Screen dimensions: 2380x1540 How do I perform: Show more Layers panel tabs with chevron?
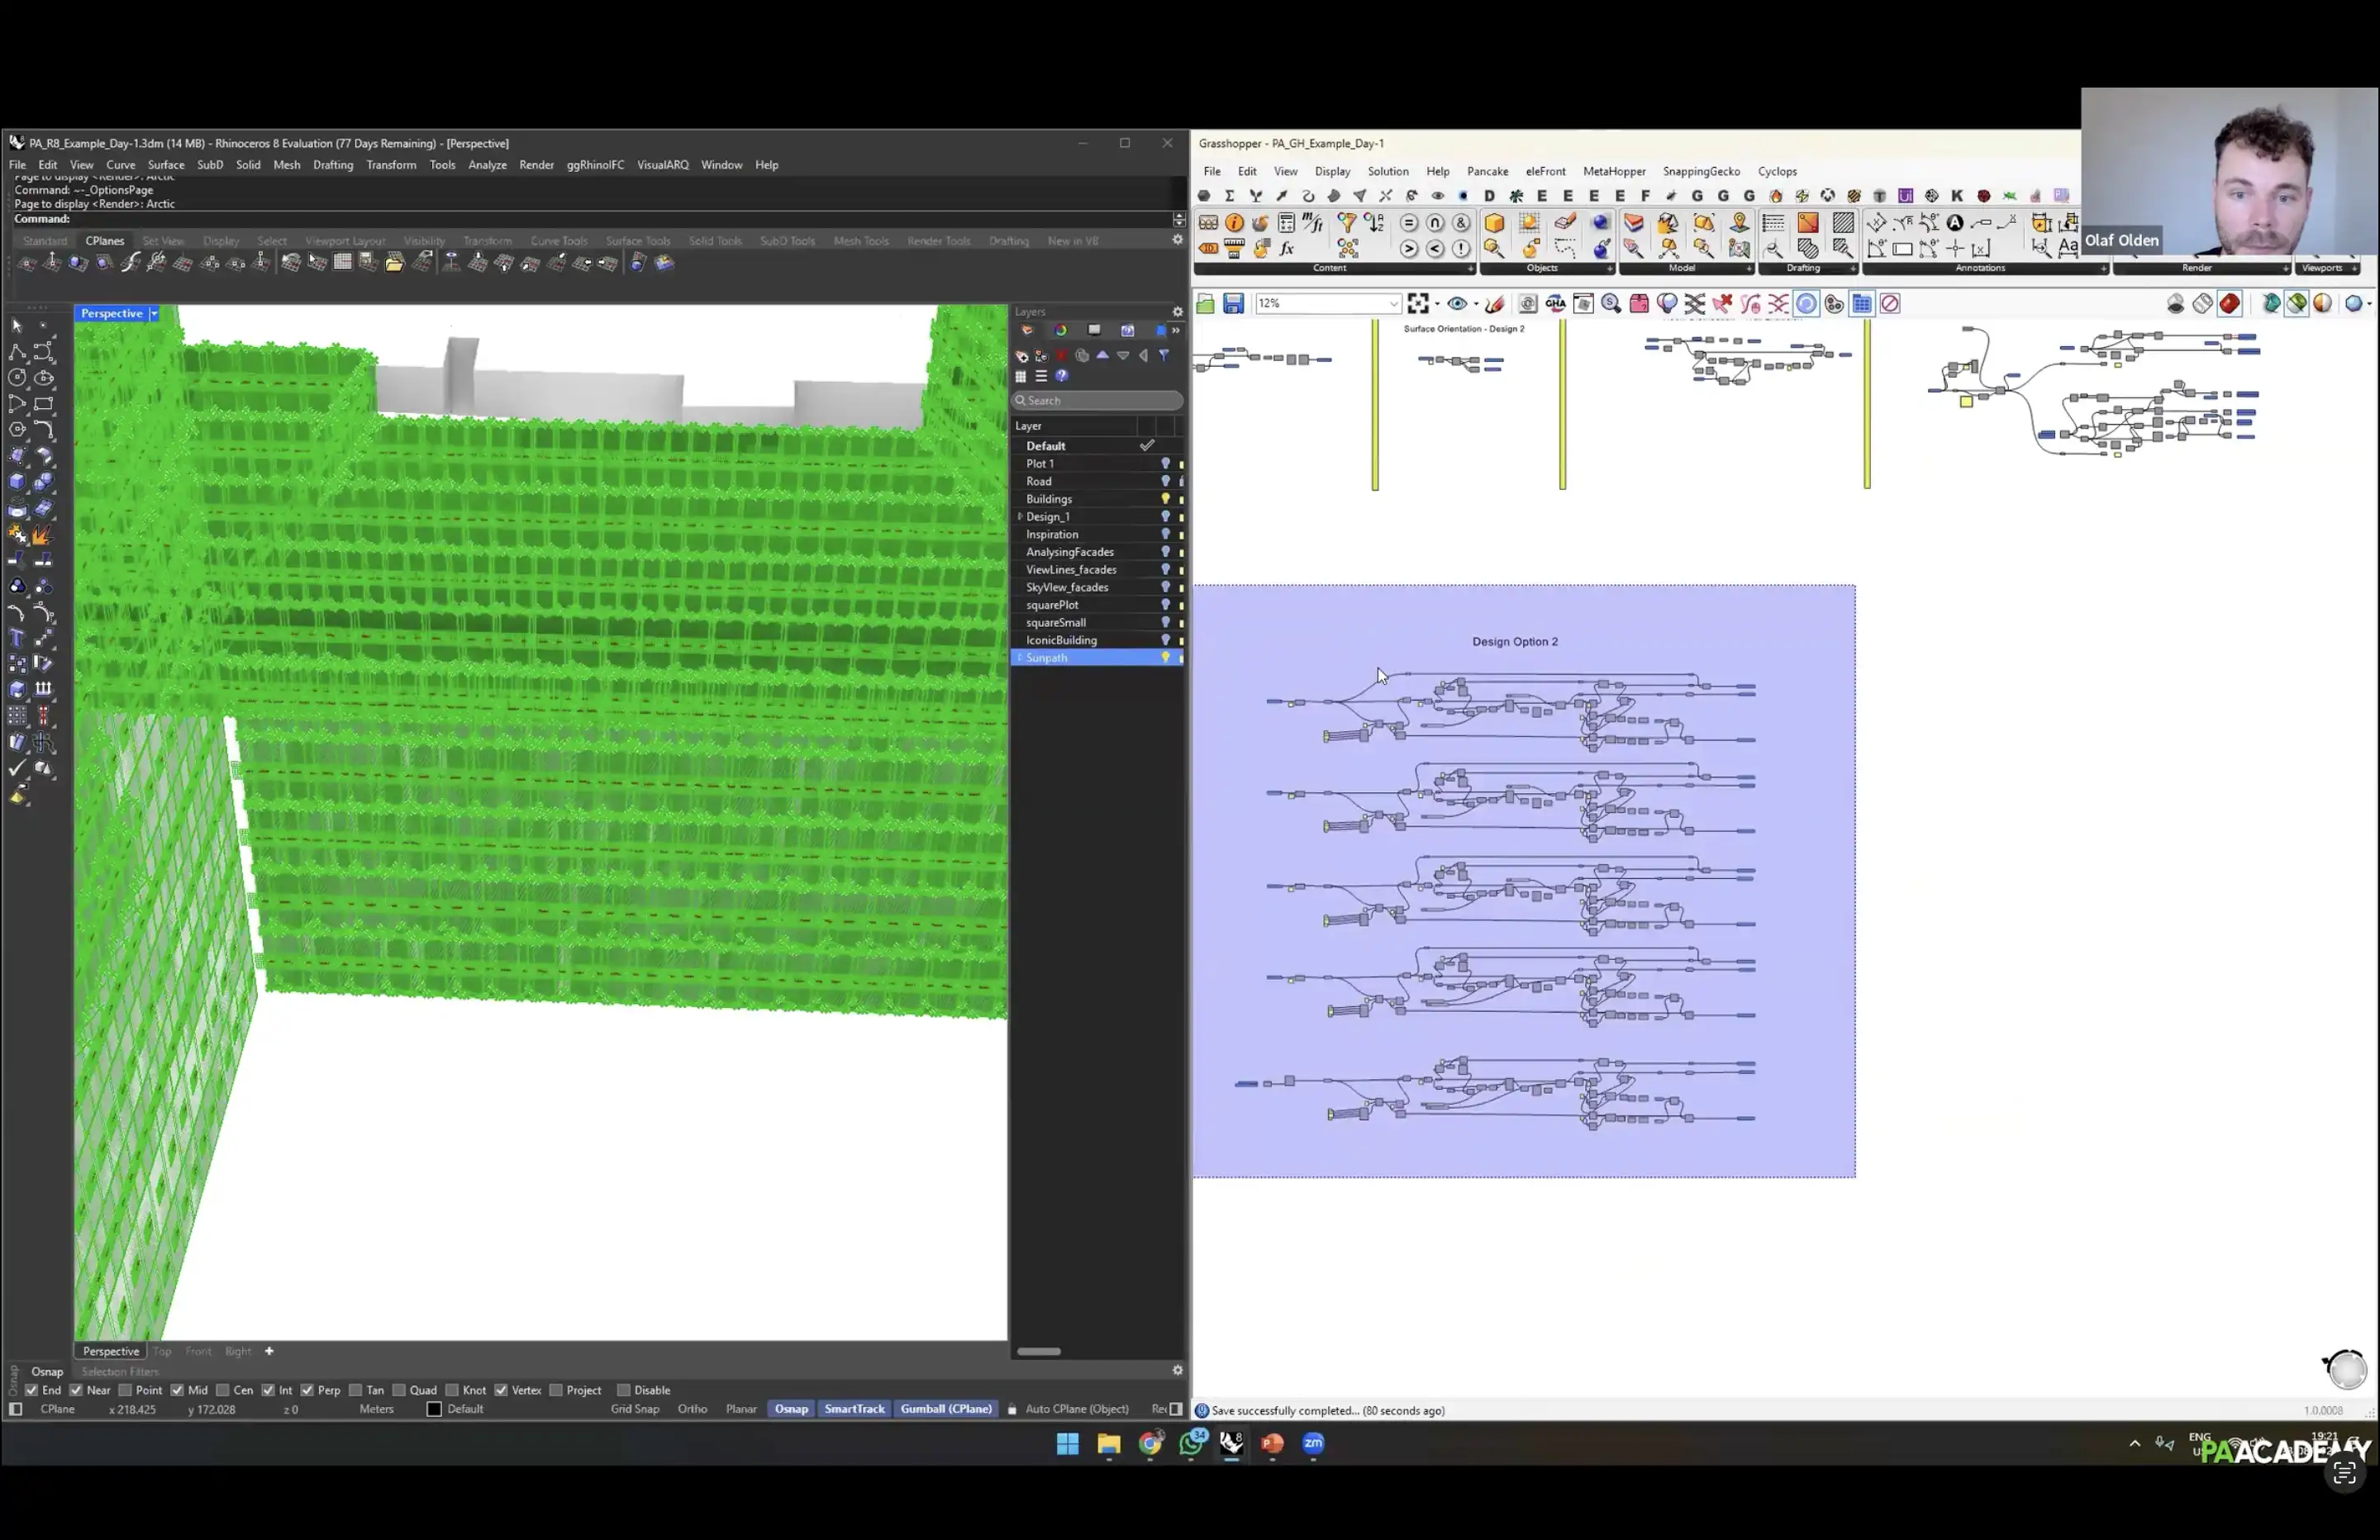click(x=1176, y=331)
